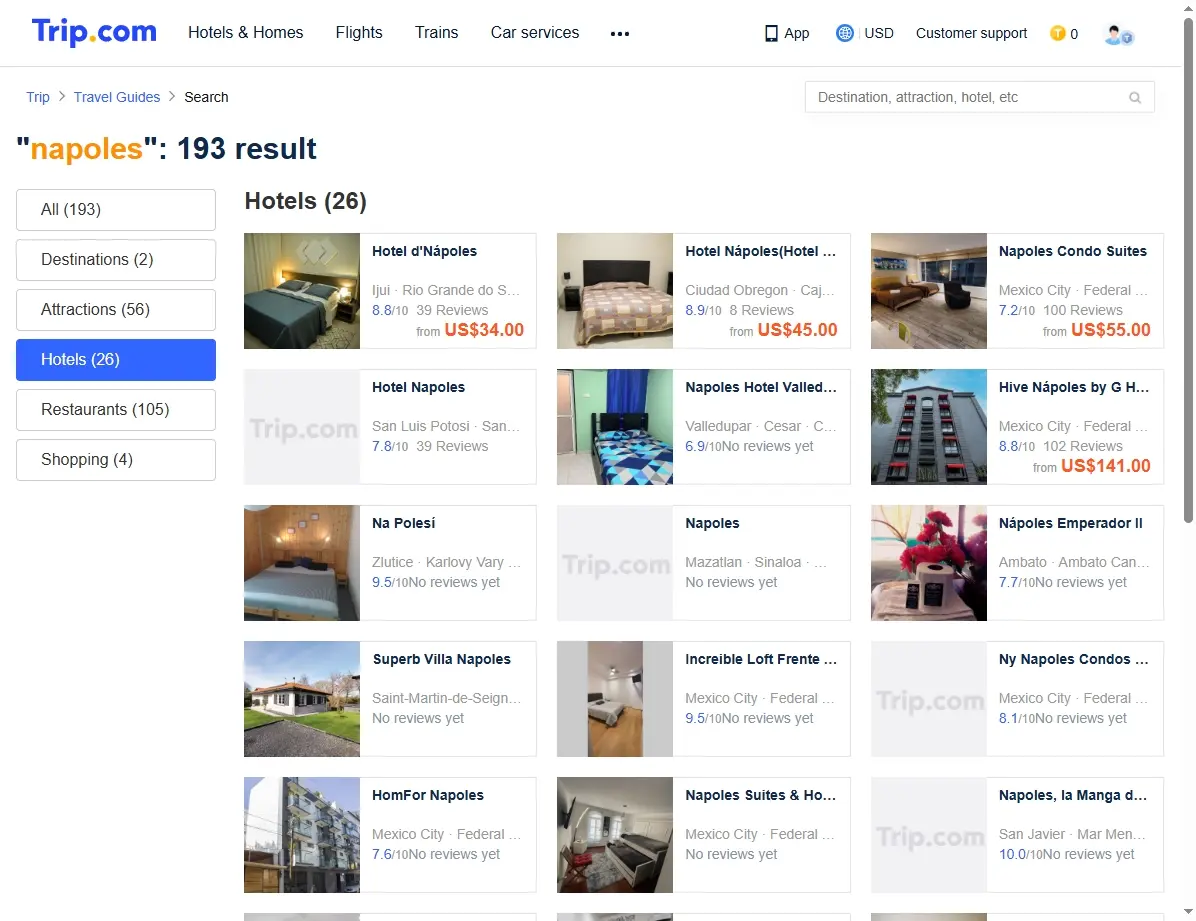Image resolution: width=1196 pixels, height=921 pixels.
Task: Select the Destinations (2) filter tab
Action: click(x=116, y=259)
